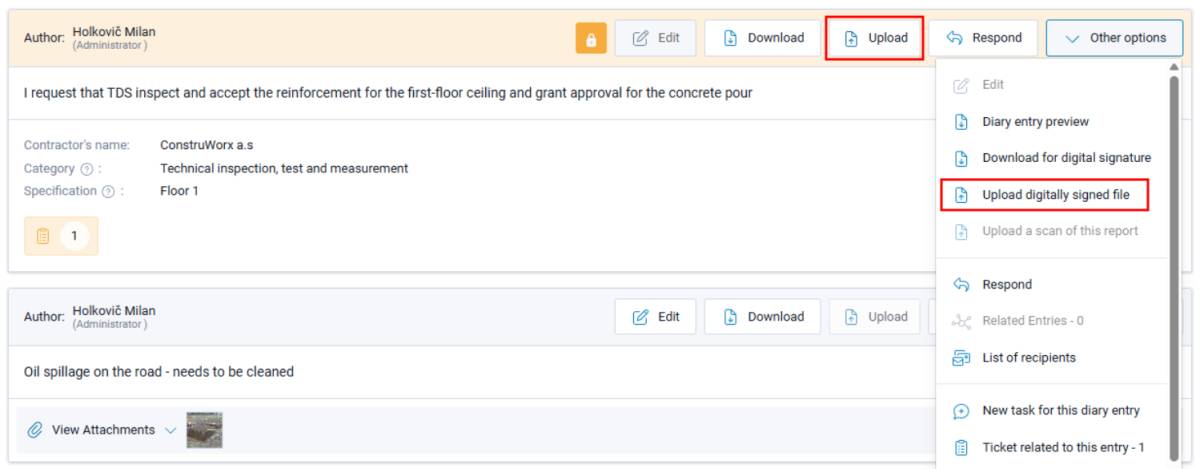The width and height of the screenshot is (1200, 469).
Task: Expand the Other options dropdown
Action: pyautogui.click(x=1115, y=38)
